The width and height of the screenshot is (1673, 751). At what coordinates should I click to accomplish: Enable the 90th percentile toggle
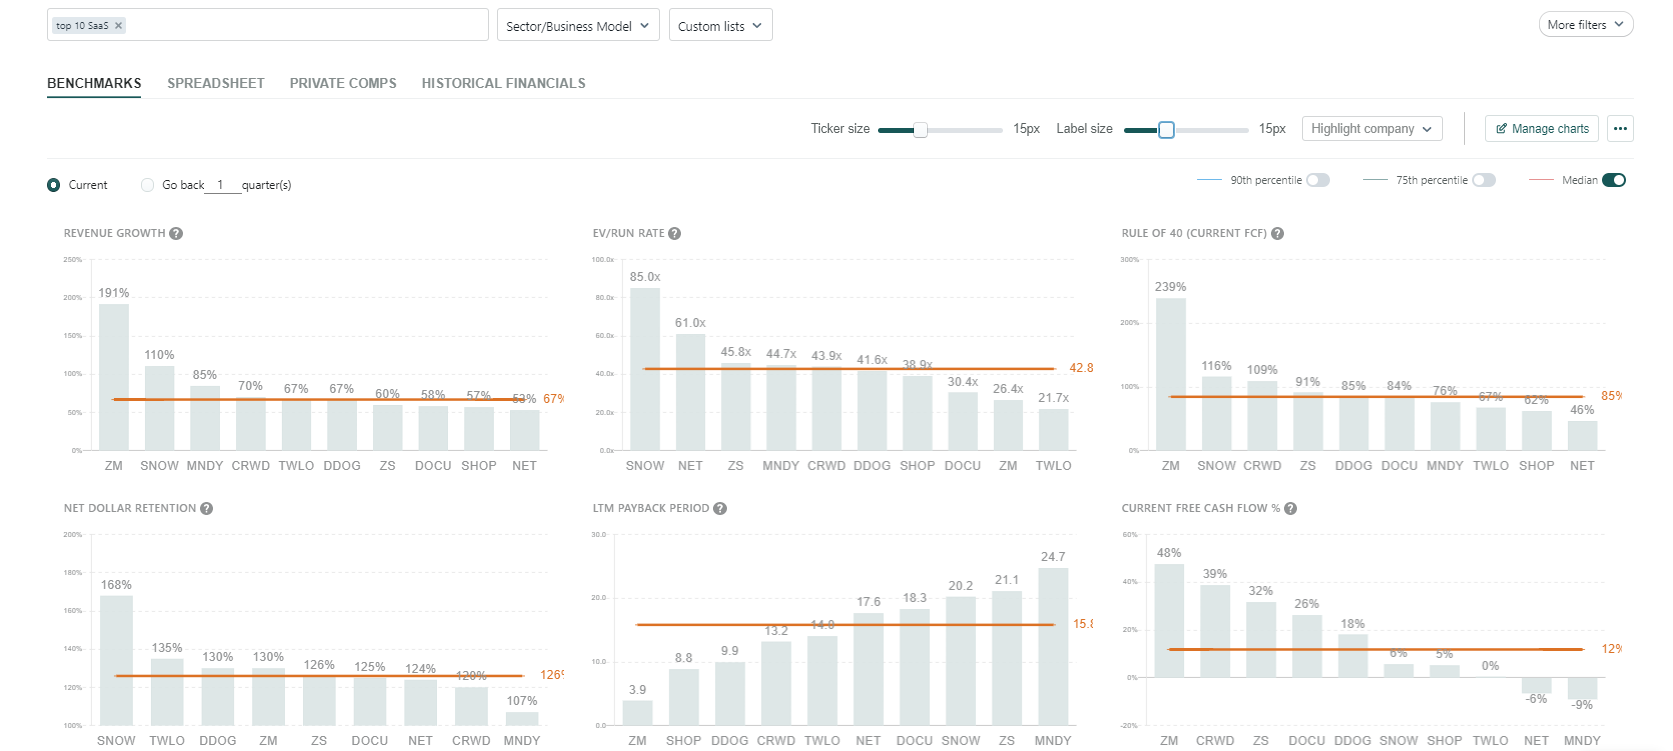point(1318,180)
